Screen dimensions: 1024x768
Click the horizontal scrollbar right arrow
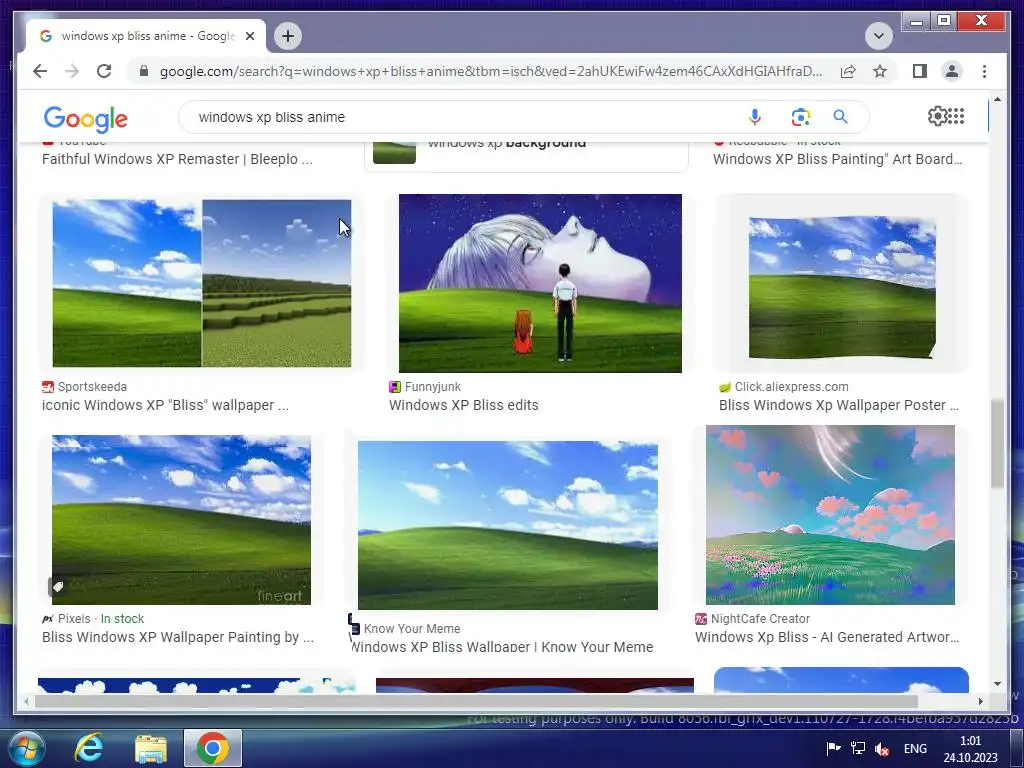(x=980, y=701)
